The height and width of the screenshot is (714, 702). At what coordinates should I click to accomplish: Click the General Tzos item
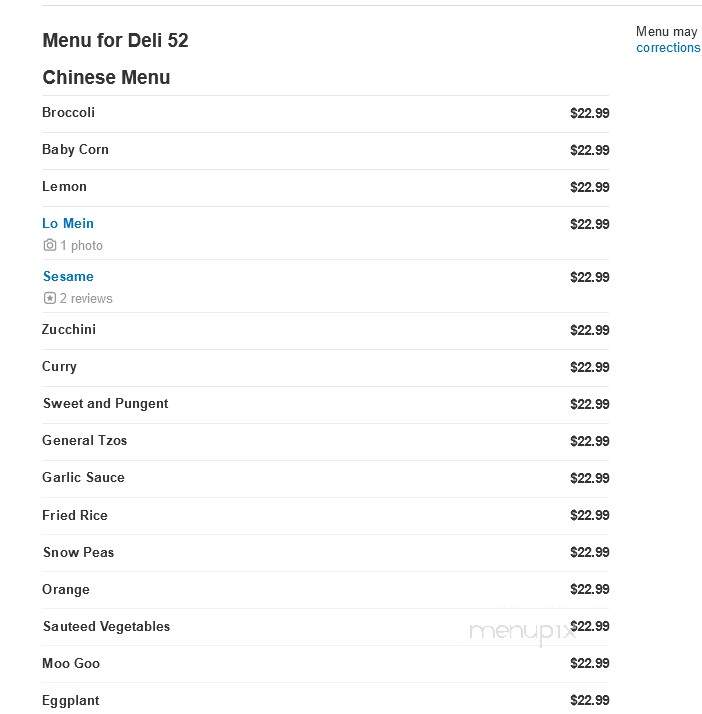85,440
